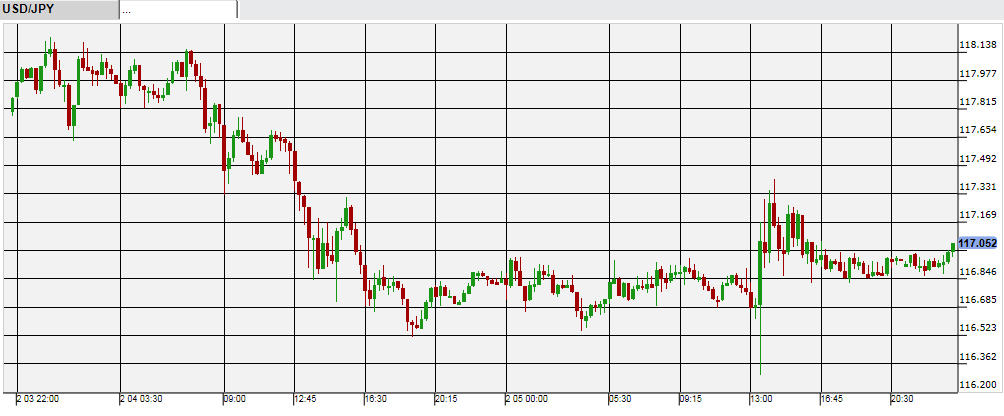Click the 20:30 time axis label
The height and width of the screenshot is (416, 1004).
[904, 398]
